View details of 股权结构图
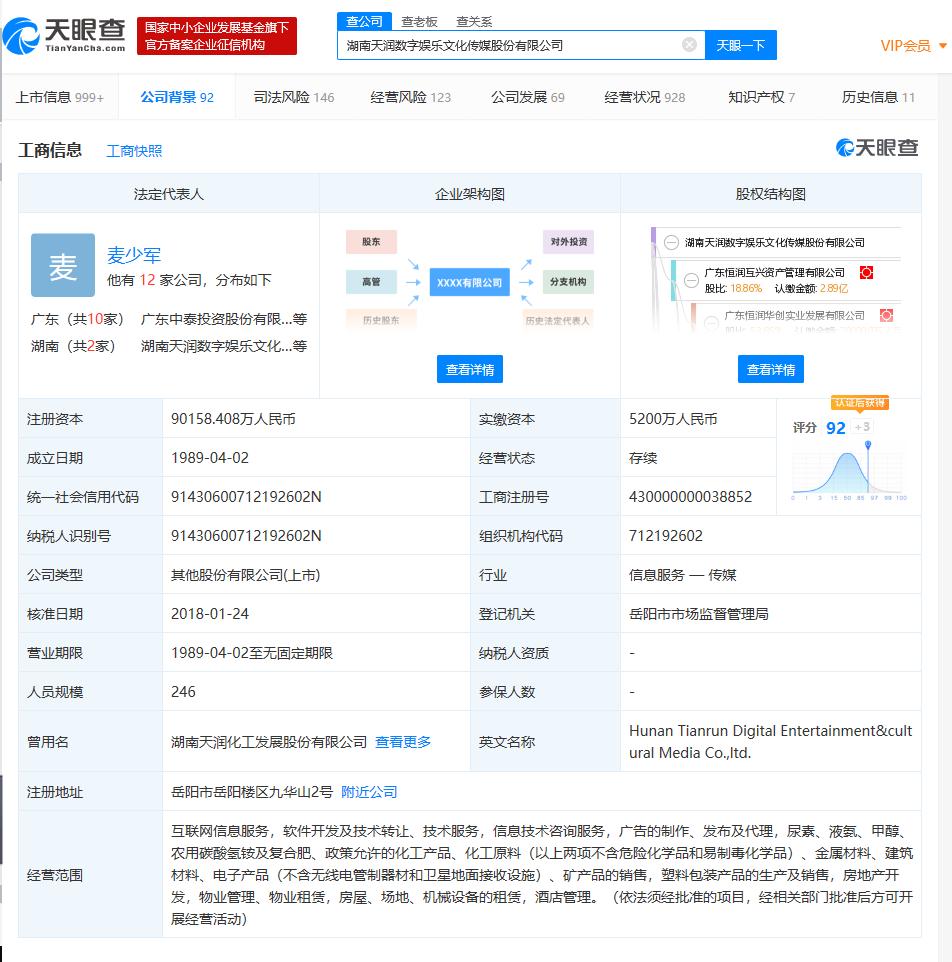 point(770,369)
